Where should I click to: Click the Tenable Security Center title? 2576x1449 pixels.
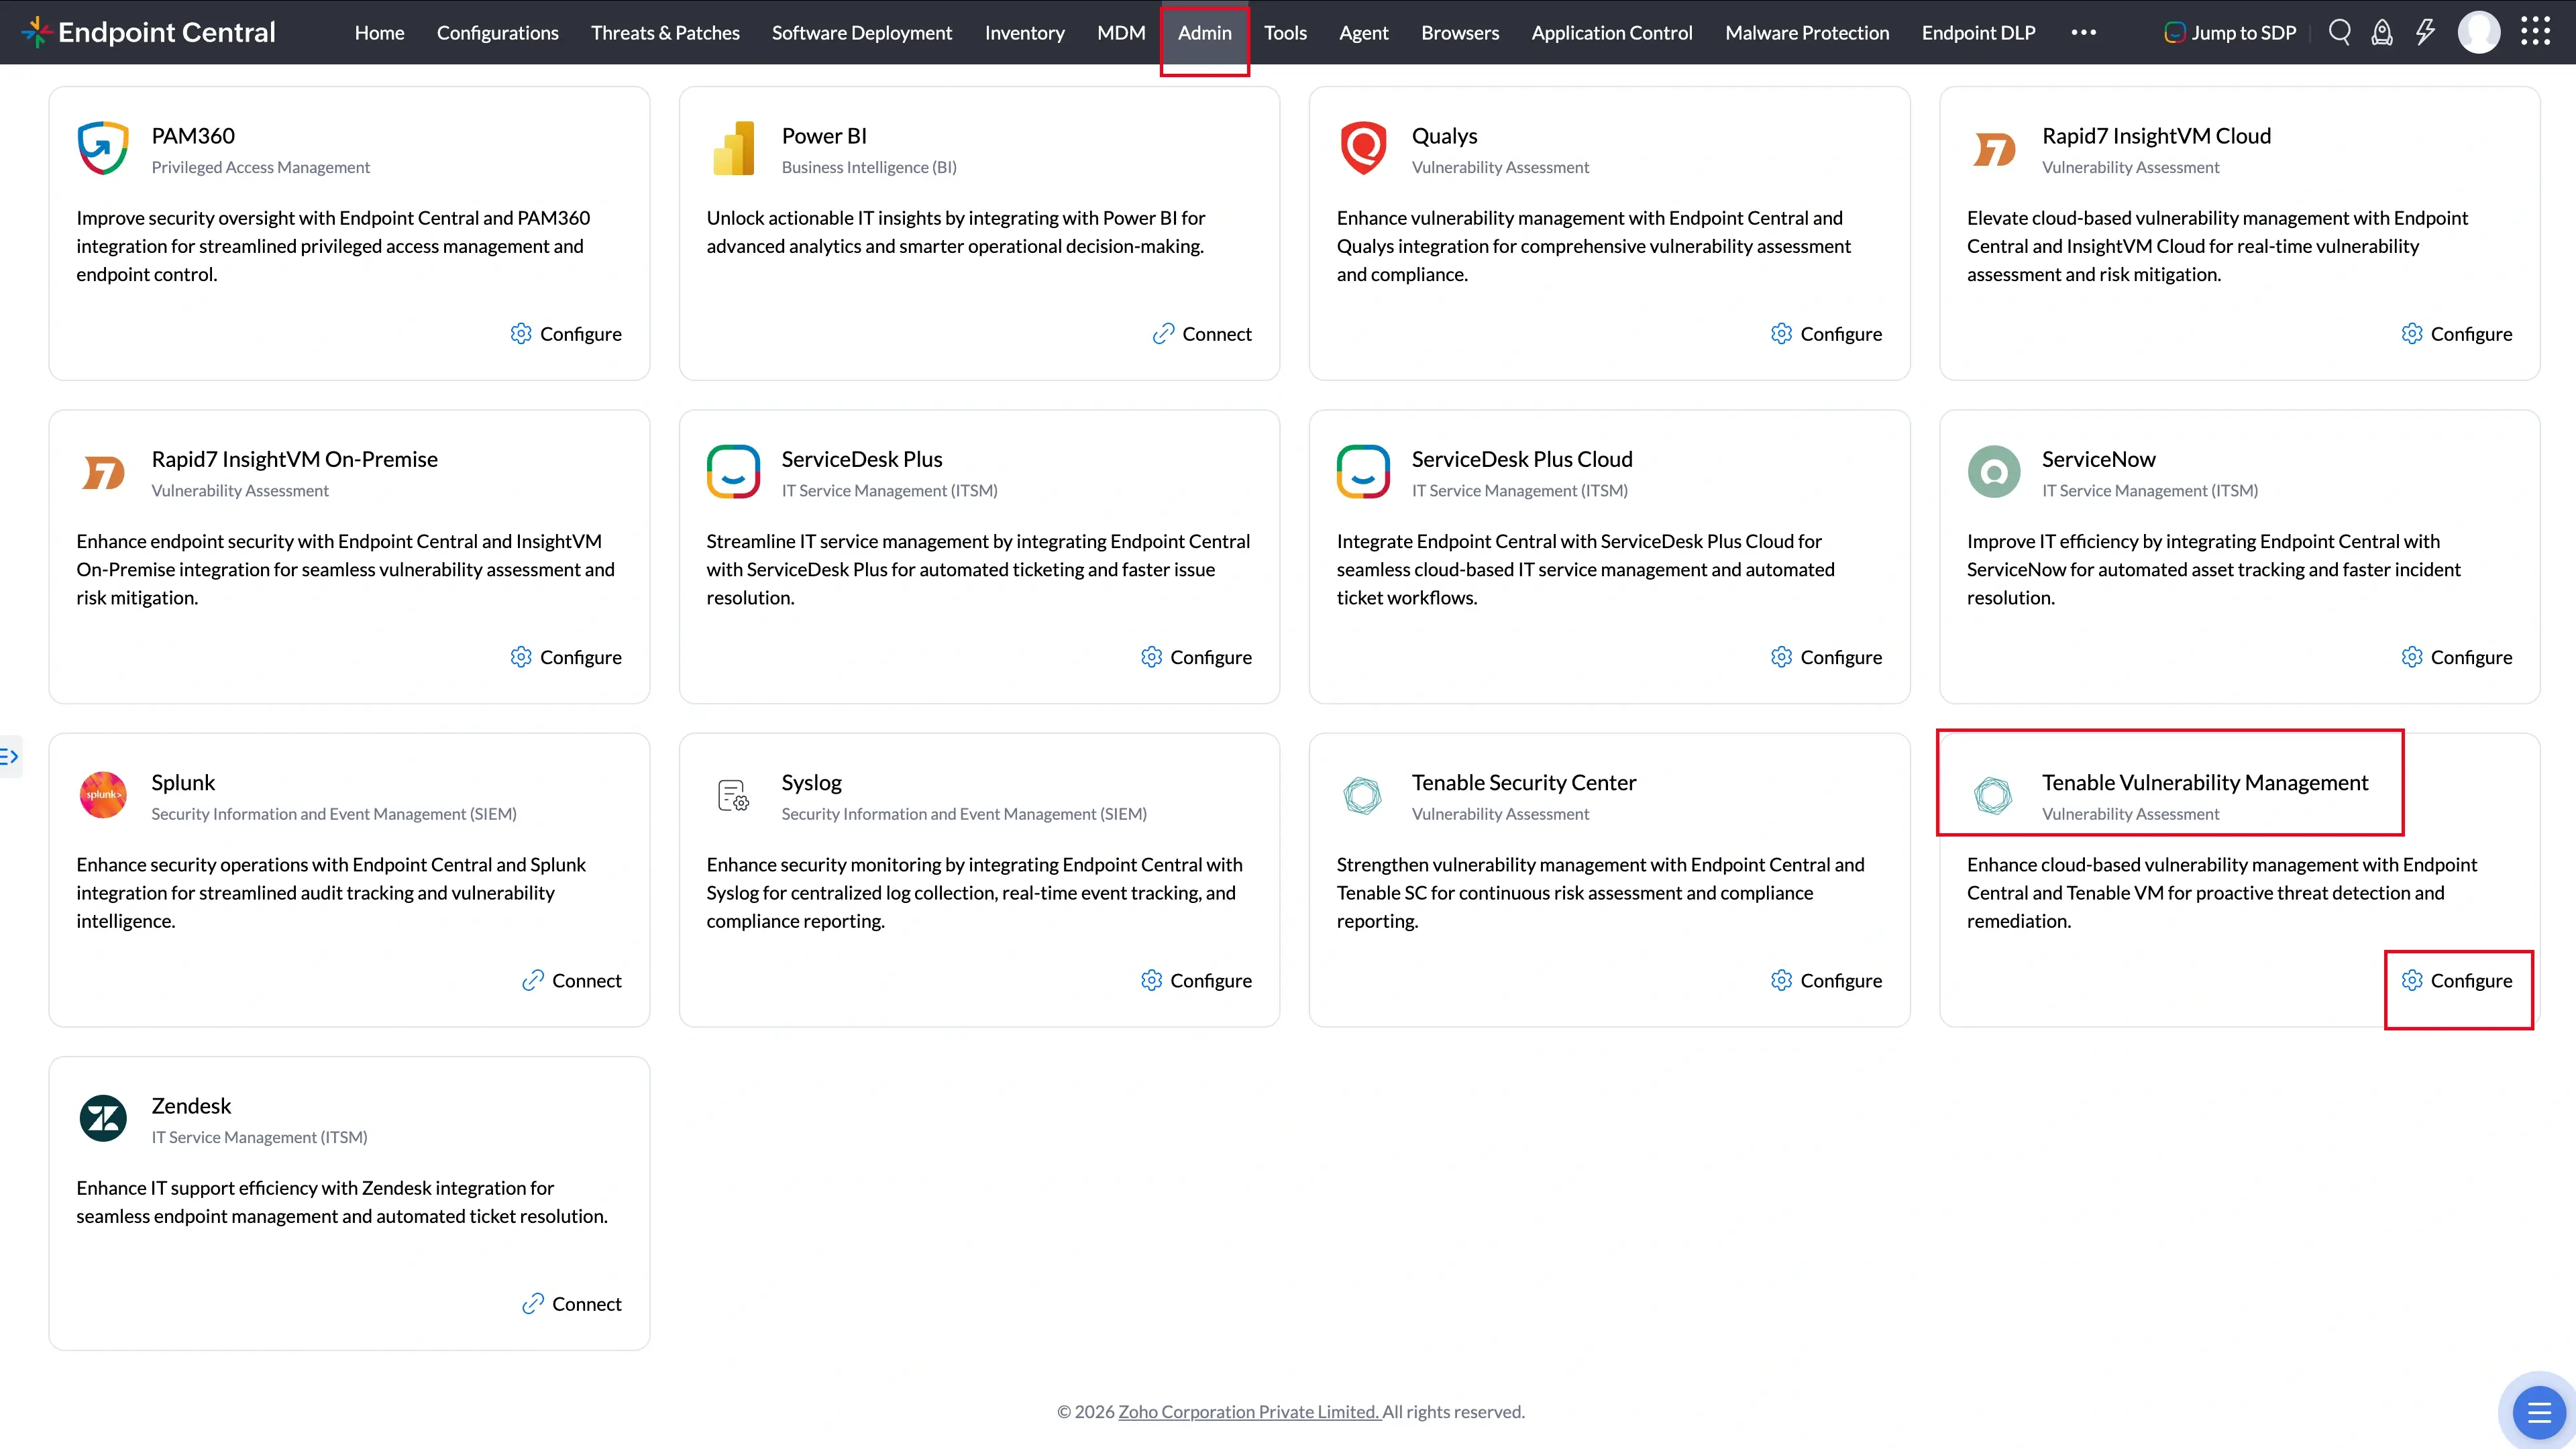click(x=1524, y=783)
